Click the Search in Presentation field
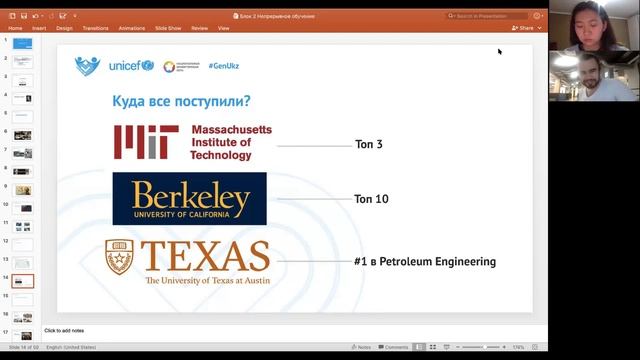Viewport: 640px width, 360px height. click(487, 16)
